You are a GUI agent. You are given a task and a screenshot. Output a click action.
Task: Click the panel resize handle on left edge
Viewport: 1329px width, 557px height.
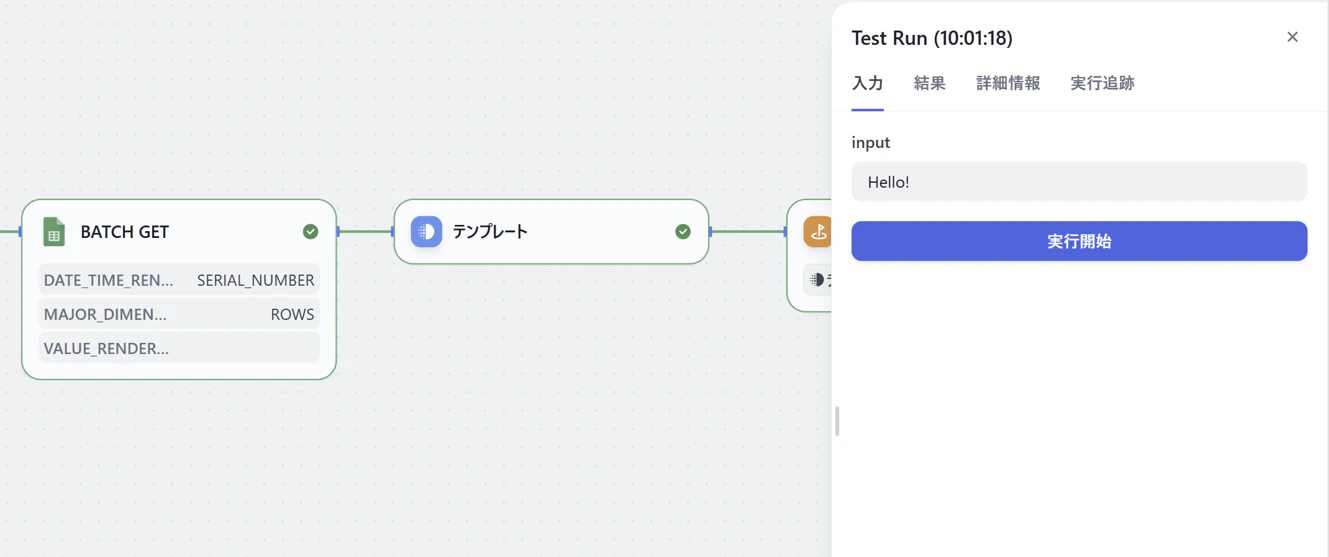tap(837, 421)
